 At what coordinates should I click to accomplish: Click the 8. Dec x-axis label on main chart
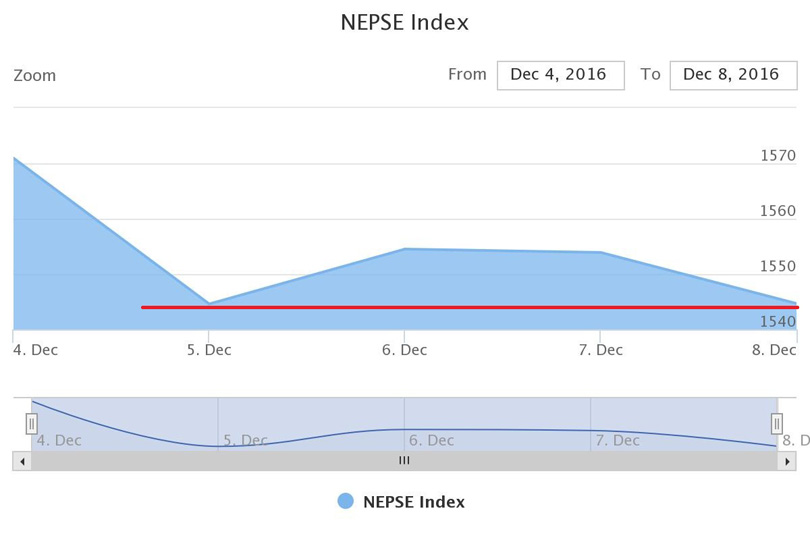point(774,350)
